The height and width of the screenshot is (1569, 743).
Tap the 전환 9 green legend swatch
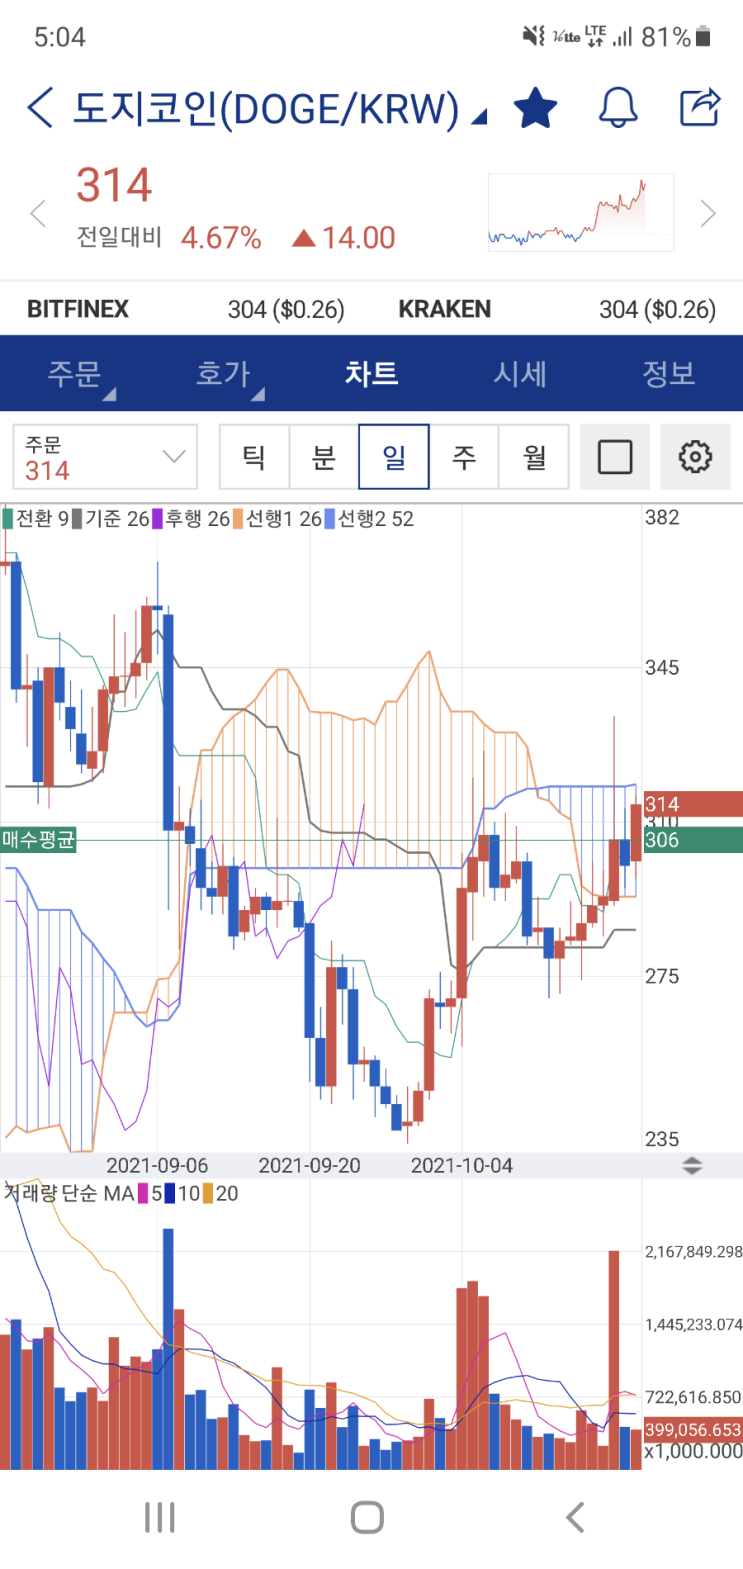click(8, 519)
